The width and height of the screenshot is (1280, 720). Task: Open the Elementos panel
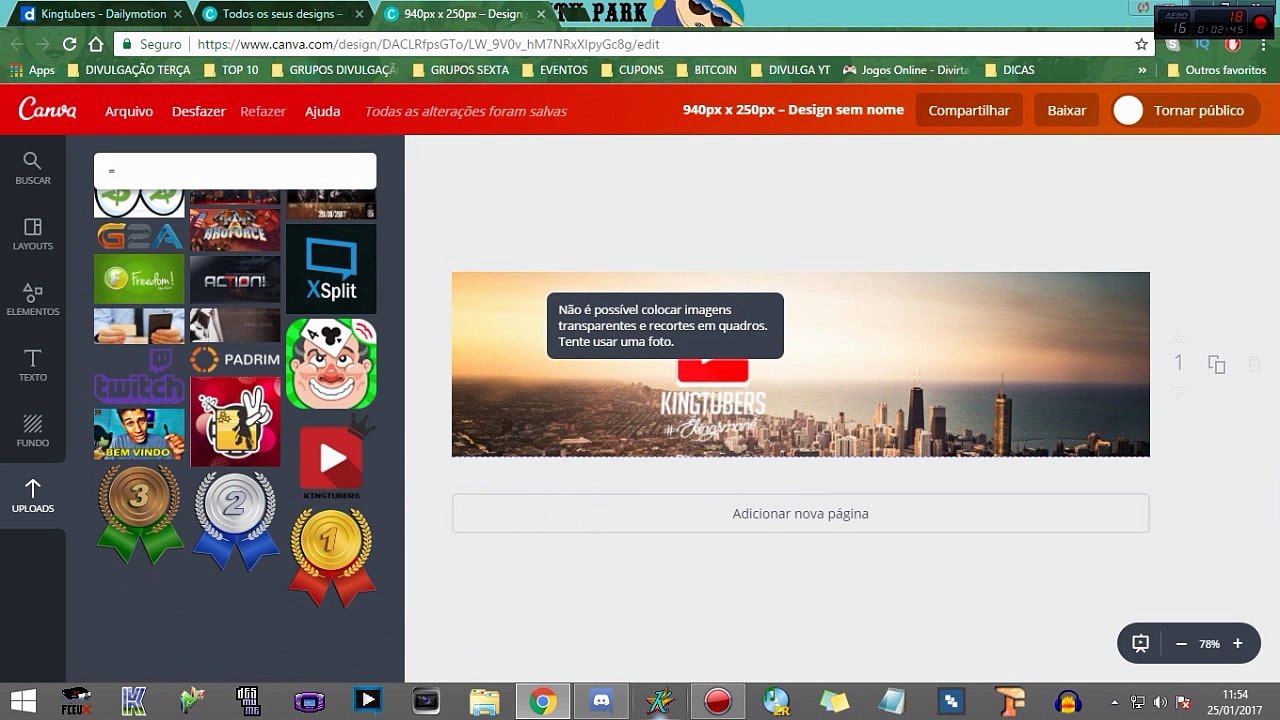[x=32, y=300]
